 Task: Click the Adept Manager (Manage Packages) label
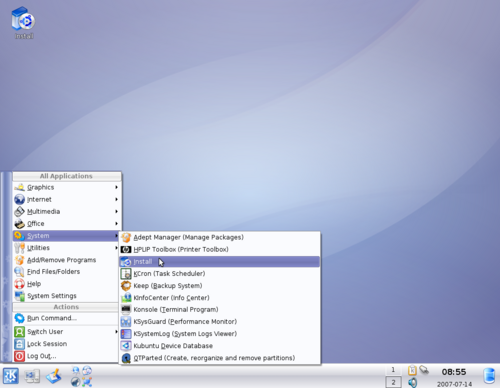coord(189,237)
